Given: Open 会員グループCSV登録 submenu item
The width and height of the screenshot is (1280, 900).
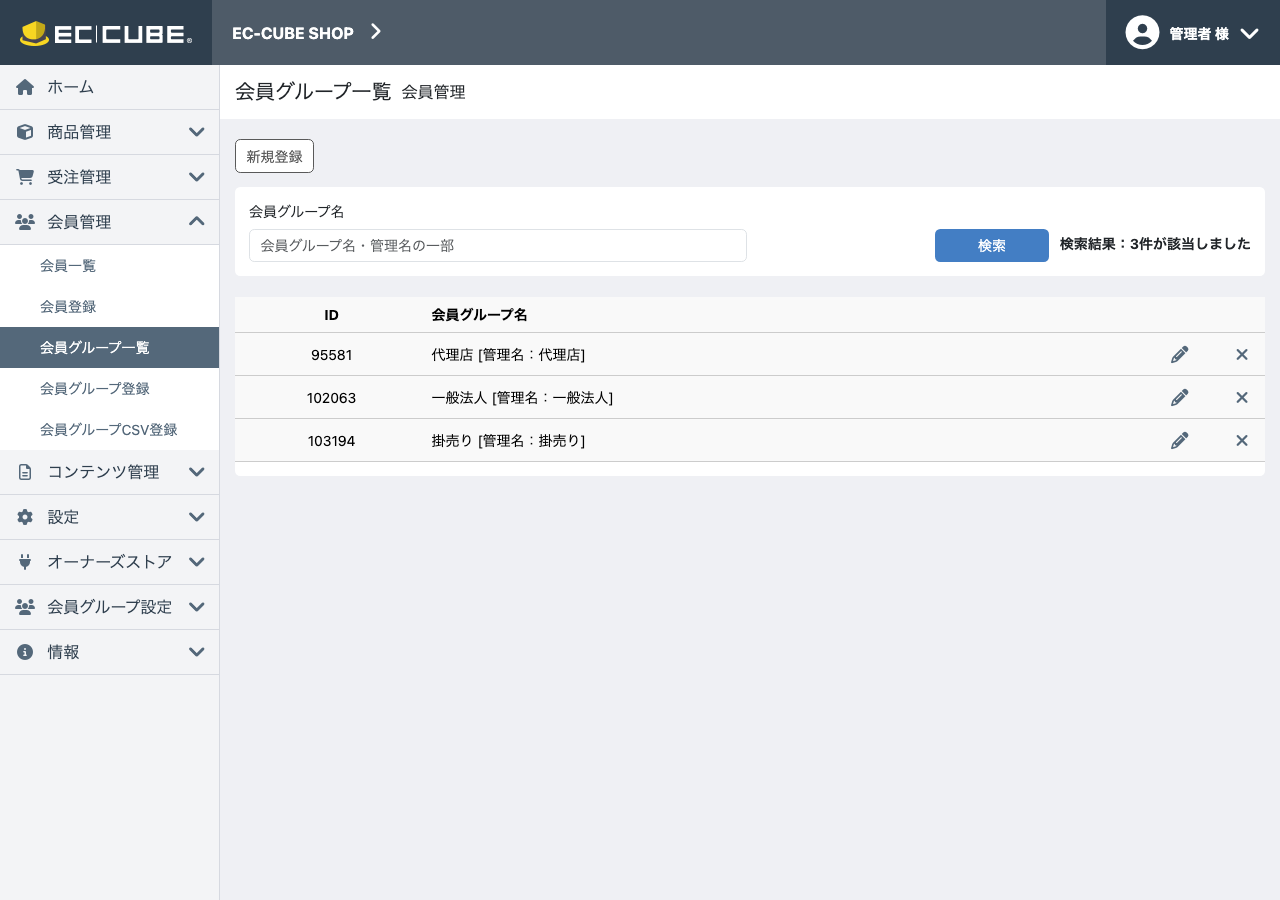Looking at the screenshot, I should point(109,429).
